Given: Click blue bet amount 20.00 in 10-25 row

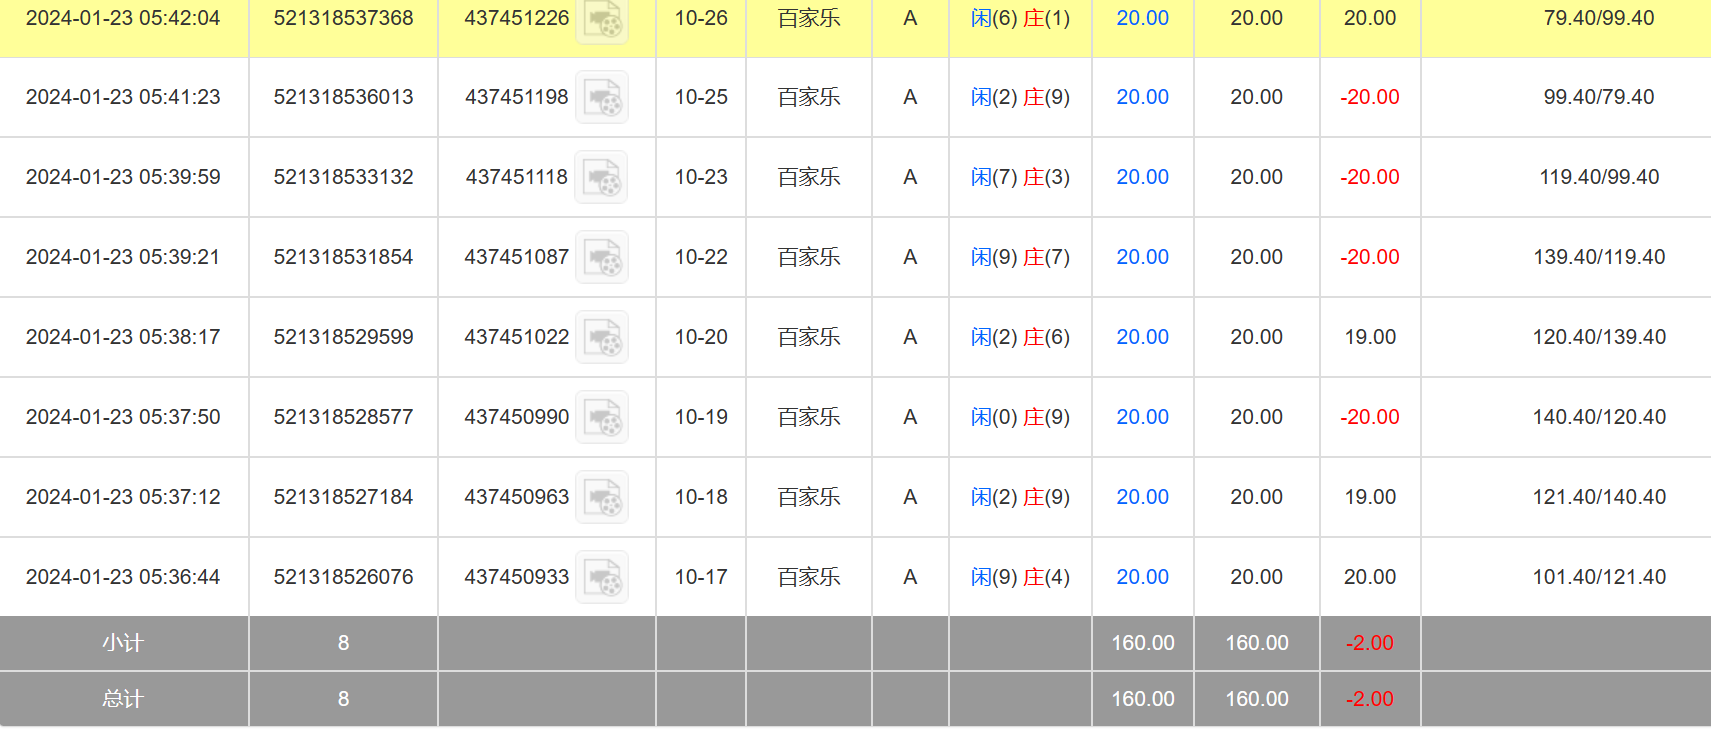Looking at the screenshot, I should 1142,97.
